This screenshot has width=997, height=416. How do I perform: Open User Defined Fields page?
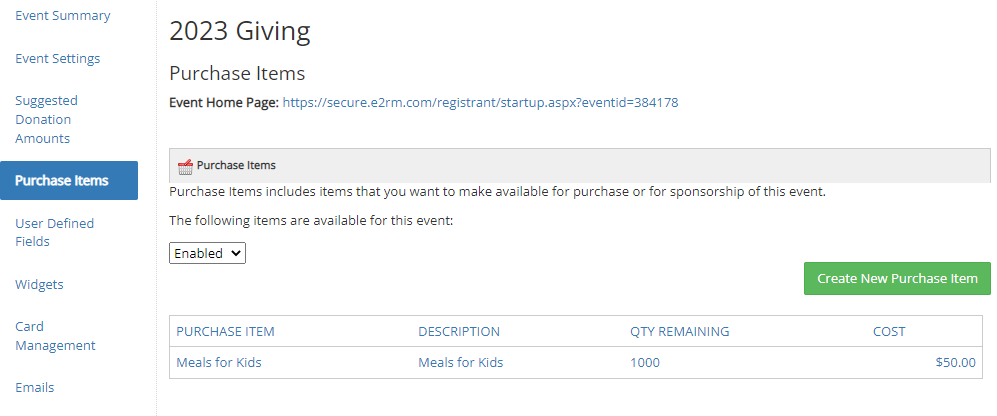click(x=55, y=232)
